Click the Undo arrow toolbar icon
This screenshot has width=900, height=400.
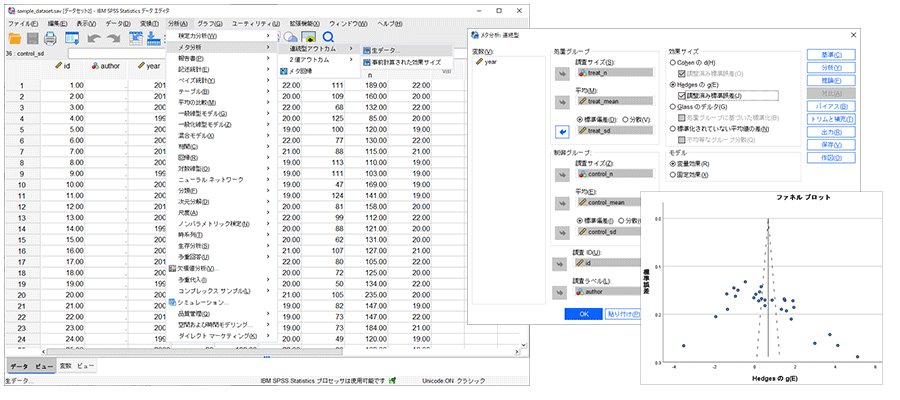click(x=96, y=38)
